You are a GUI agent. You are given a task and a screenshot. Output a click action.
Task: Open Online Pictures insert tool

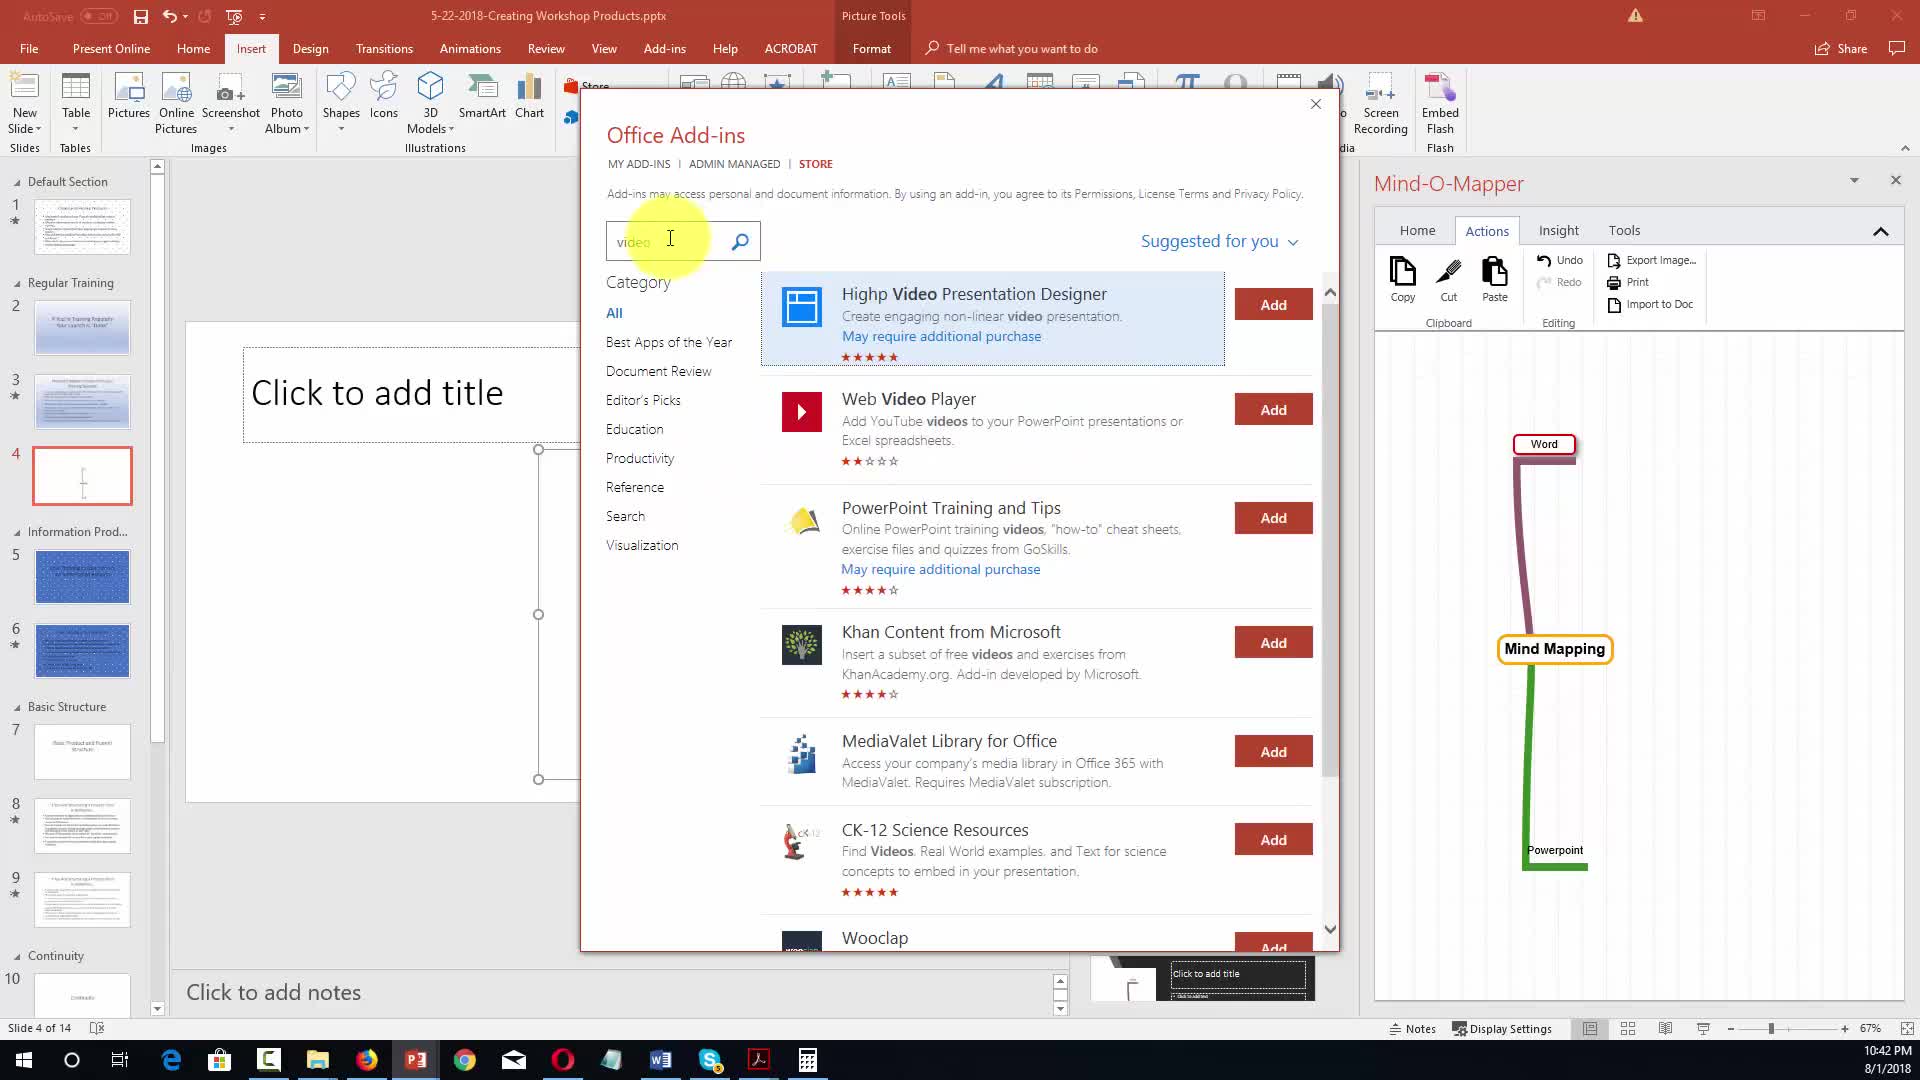[x=176, y=102]
